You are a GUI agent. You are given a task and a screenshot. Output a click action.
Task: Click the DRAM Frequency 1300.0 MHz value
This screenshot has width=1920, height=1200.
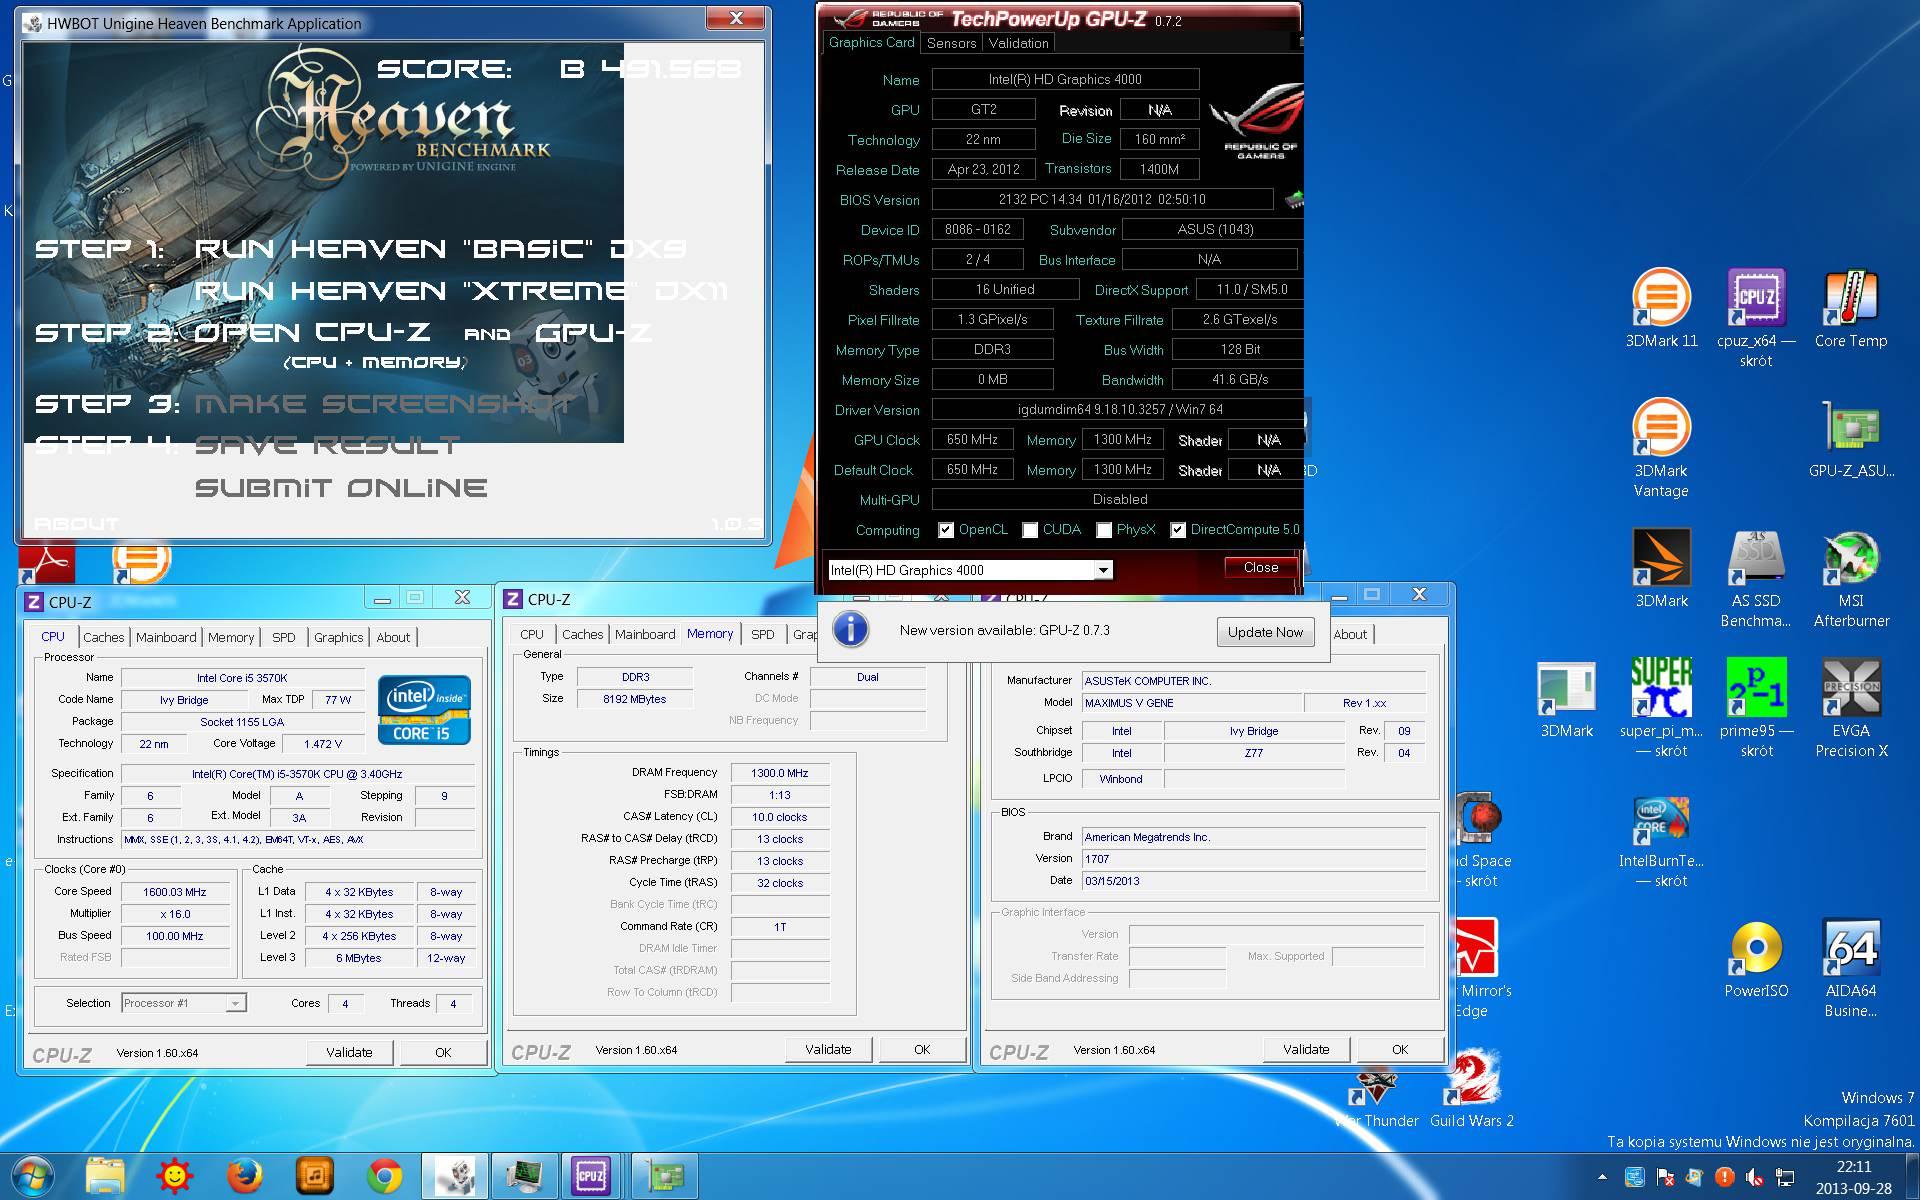coord(780,773)
